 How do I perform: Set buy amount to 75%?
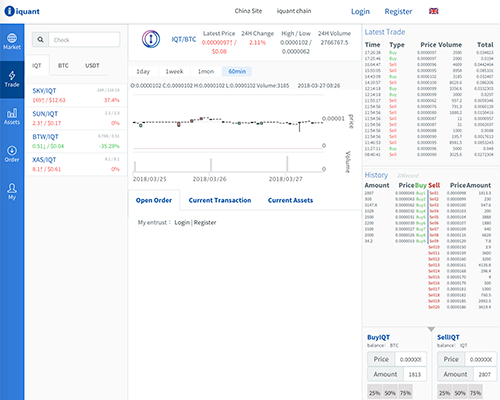click(x=405, y=393)
